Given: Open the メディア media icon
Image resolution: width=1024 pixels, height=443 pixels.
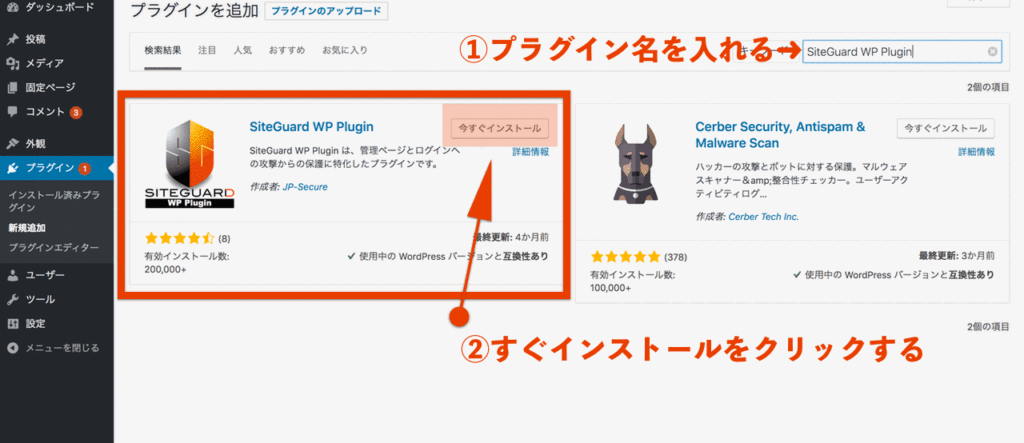Looking at the screenshot, I should (x=12, y=63).
